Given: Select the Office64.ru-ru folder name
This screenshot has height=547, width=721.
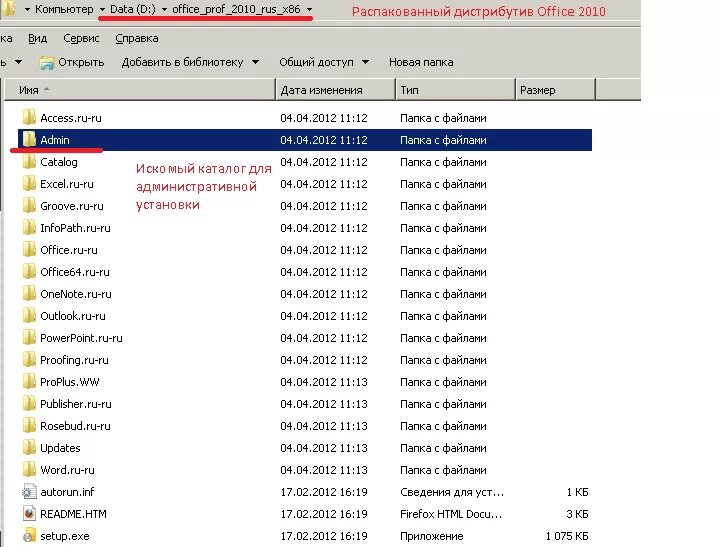Looking at the screenshot, I should 75,272.
